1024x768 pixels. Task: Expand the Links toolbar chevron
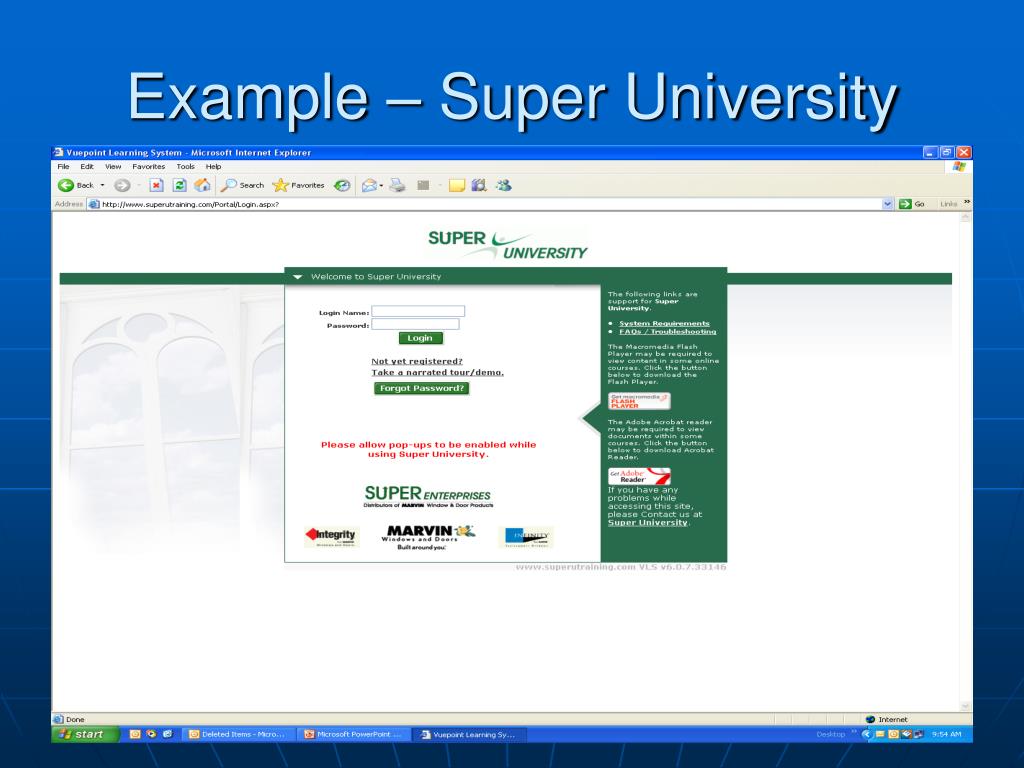point(967,202)
